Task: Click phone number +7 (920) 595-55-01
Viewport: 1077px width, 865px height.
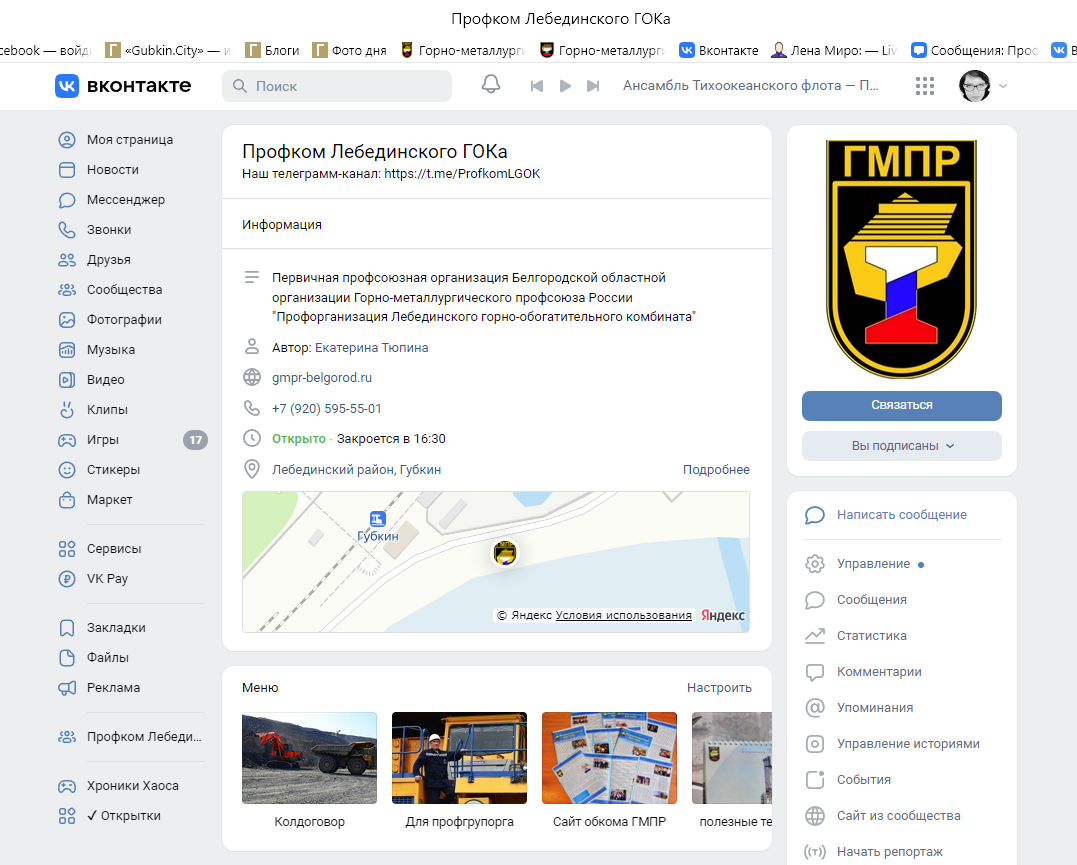Action: (326, 409)
